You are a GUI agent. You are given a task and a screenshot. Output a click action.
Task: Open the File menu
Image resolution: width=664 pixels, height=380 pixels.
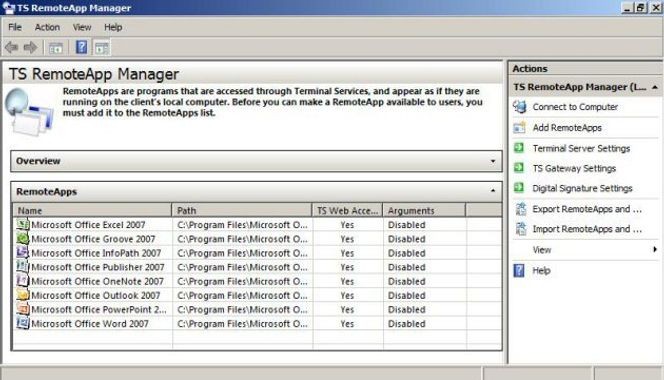point(15,27)
